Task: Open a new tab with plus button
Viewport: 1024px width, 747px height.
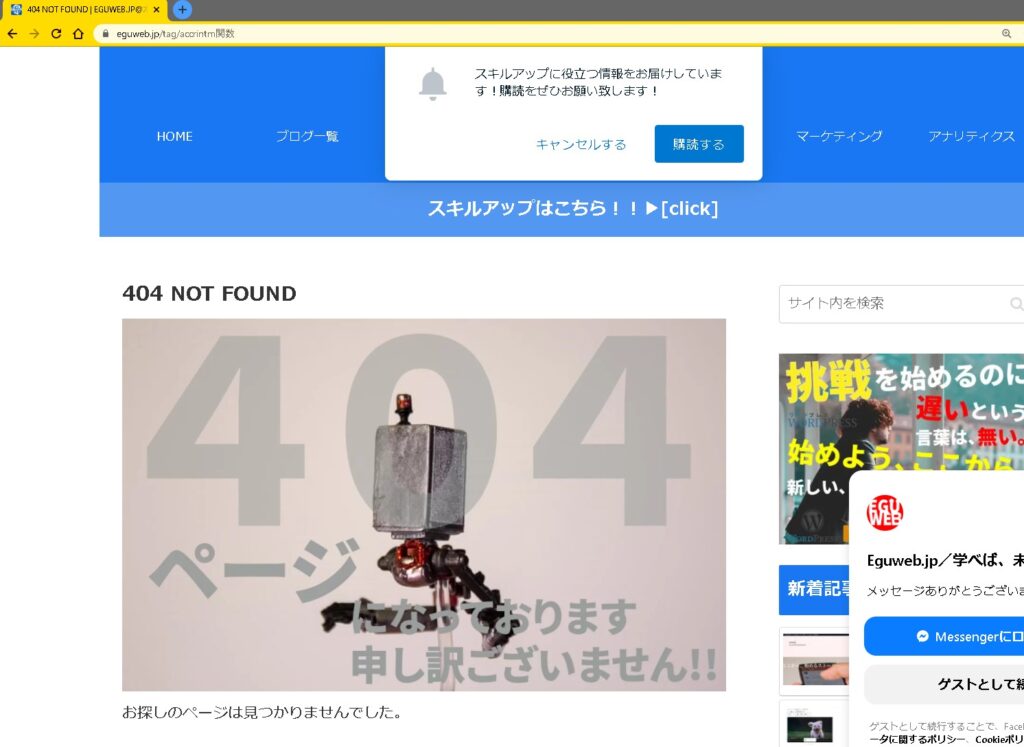Action: click(x=182, y=9)
